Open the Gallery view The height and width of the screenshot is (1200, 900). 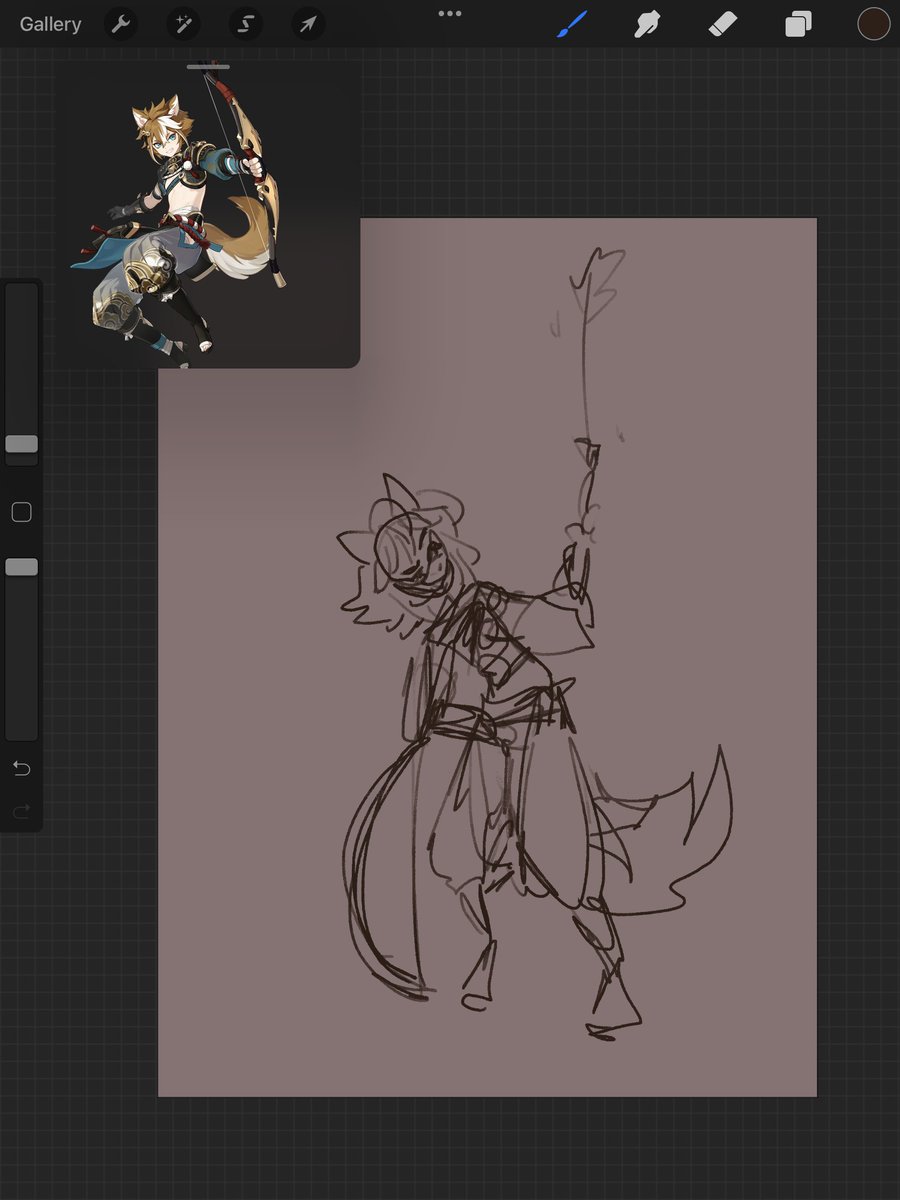click(x=50, y=24)
